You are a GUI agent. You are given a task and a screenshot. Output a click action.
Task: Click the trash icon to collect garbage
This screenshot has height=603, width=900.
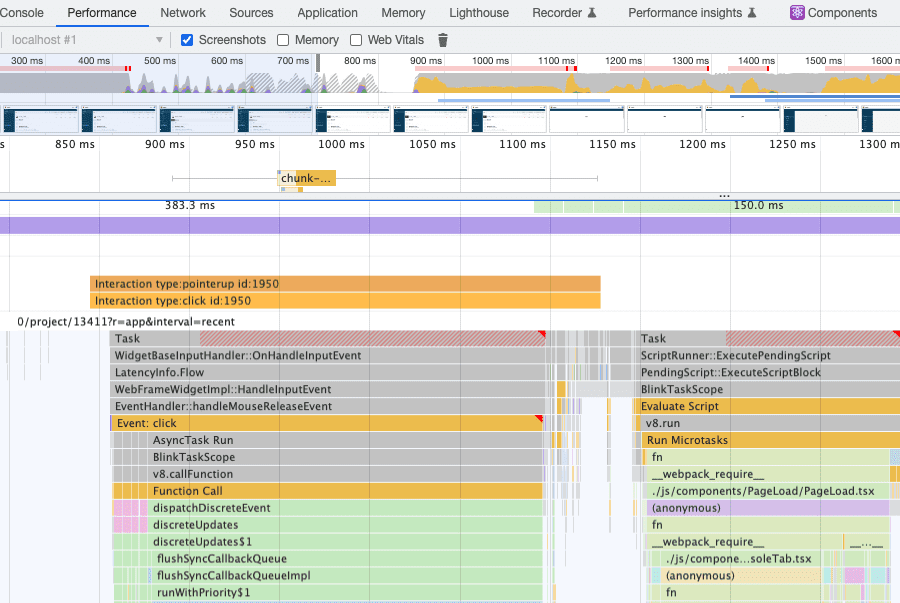(443, 40)
